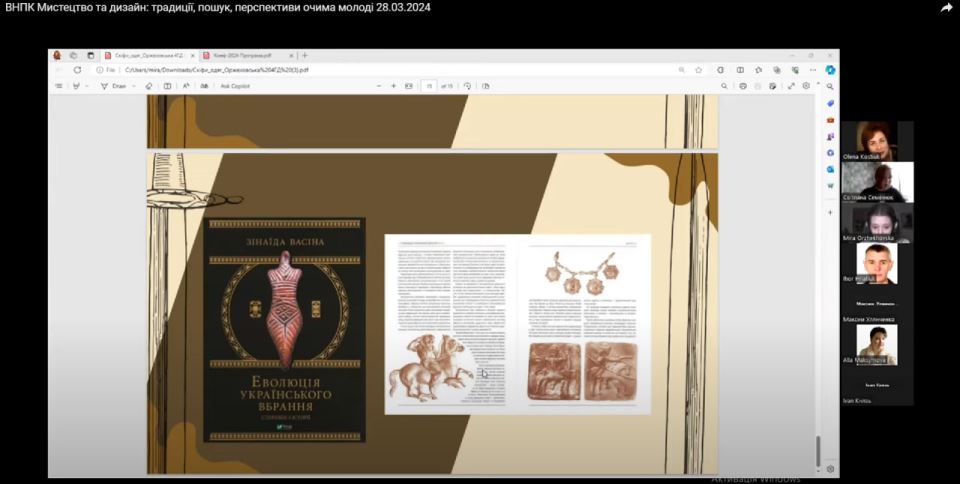Toggle the PDF table of contents sidebar
Screen dimensions: 960x484
pyautogui.click(x=59, y=86)
